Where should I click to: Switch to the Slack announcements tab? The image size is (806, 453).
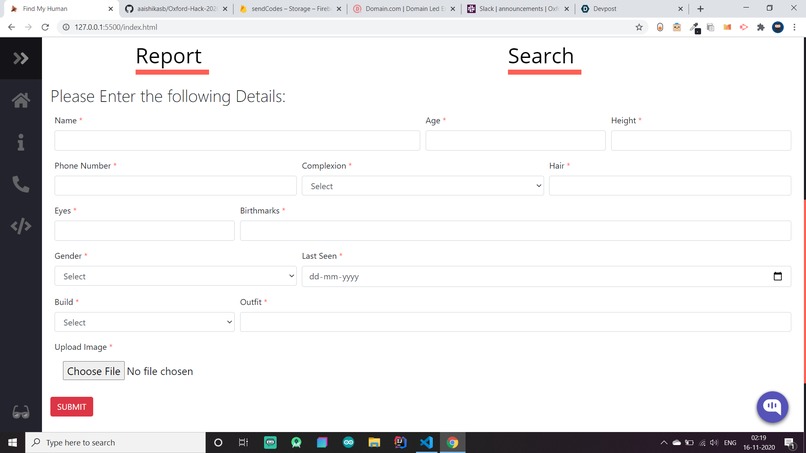[518, 9]
